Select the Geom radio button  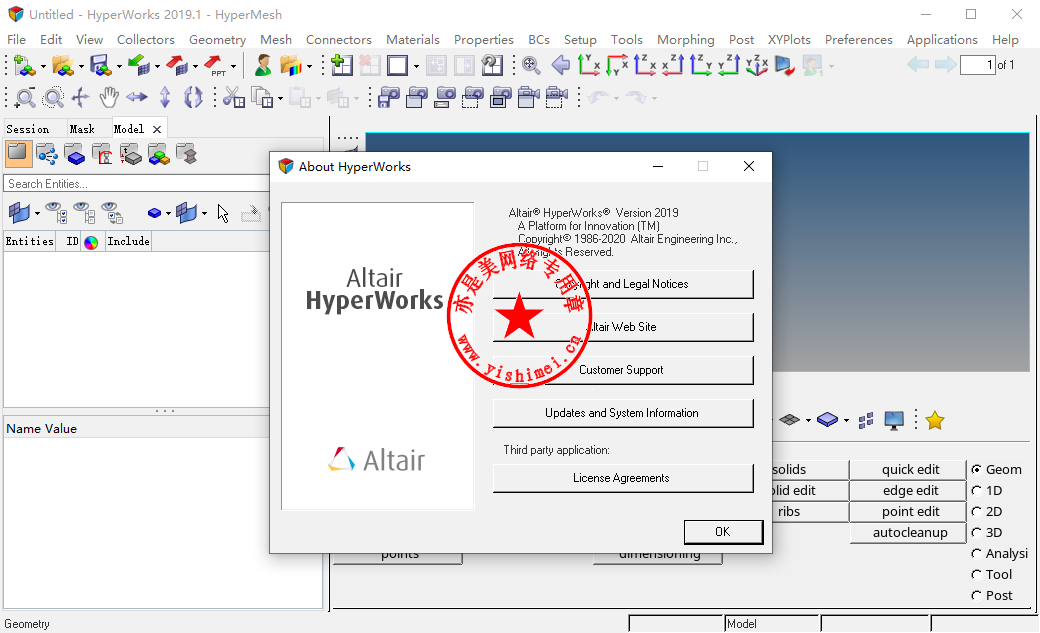pyautogui.click(x=976, y=470)
